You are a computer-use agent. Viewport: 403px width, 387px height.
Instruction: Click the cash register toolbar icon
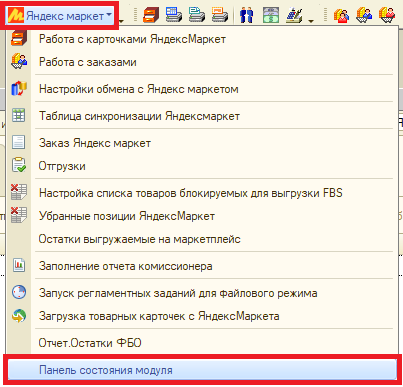click(x=294, y=15)
